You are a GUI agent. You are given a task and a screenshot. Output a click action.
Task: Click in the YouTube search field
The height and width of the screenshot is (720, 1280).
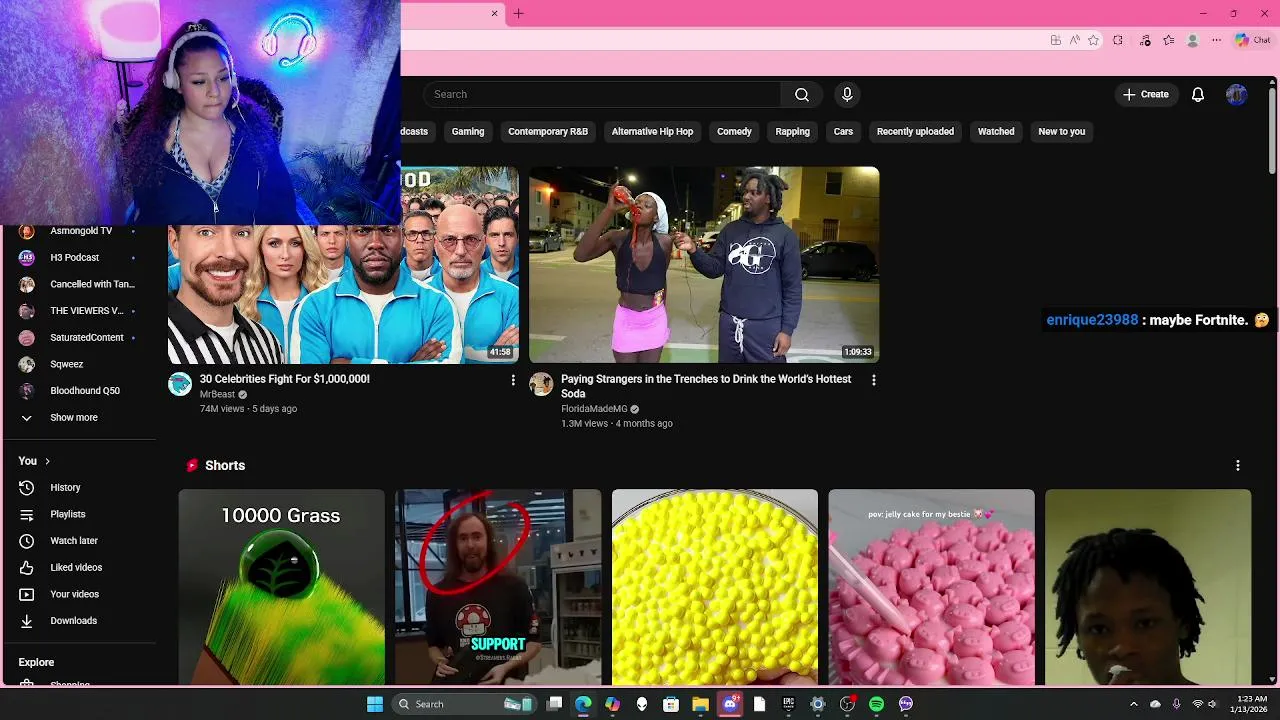[602, 94]
